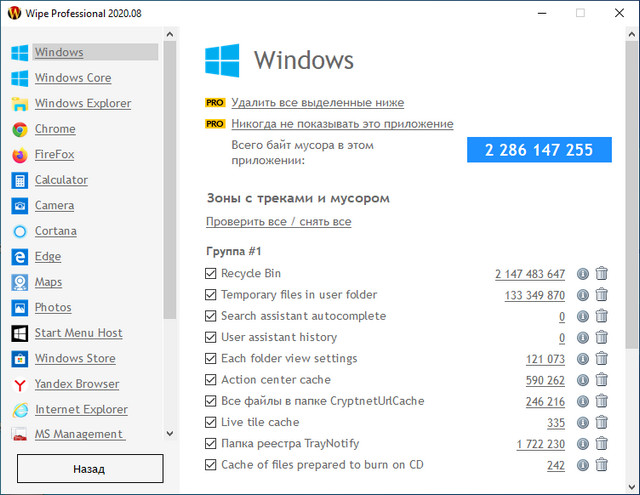This screenshot has height=495, width=640.
Task: Click the Chrome icon in the sidebar
Action: click(x=19, y=129)
